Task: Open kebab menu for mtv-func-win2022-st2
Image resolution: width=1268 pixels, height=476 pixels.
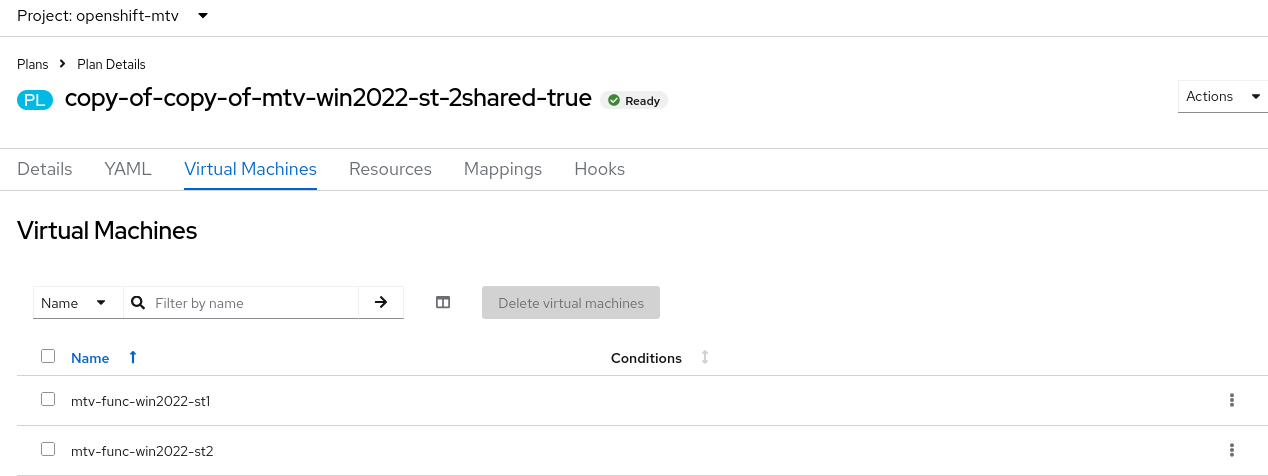Action: (1231, 451)
